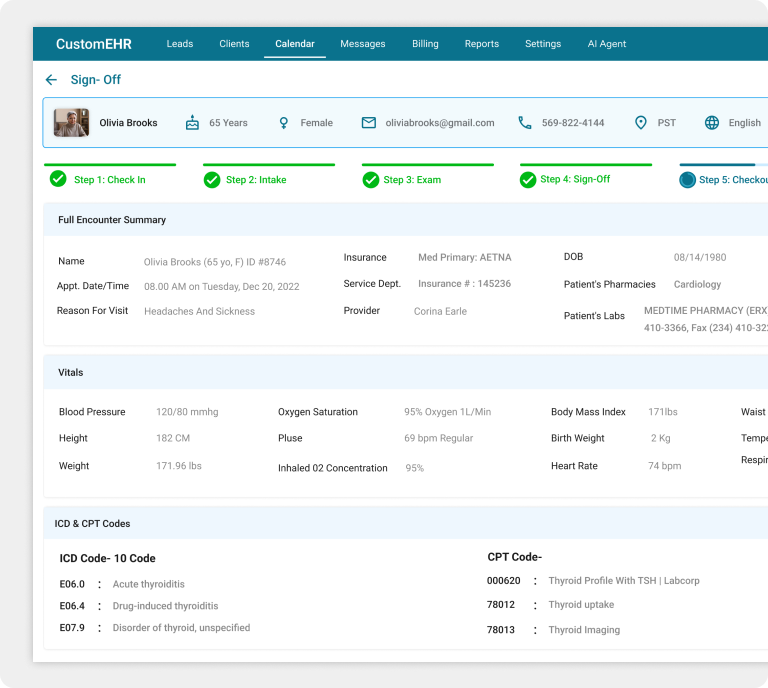Open the Leads menu
The height and width of the screenshot is (688, 768).
[180, 44]
